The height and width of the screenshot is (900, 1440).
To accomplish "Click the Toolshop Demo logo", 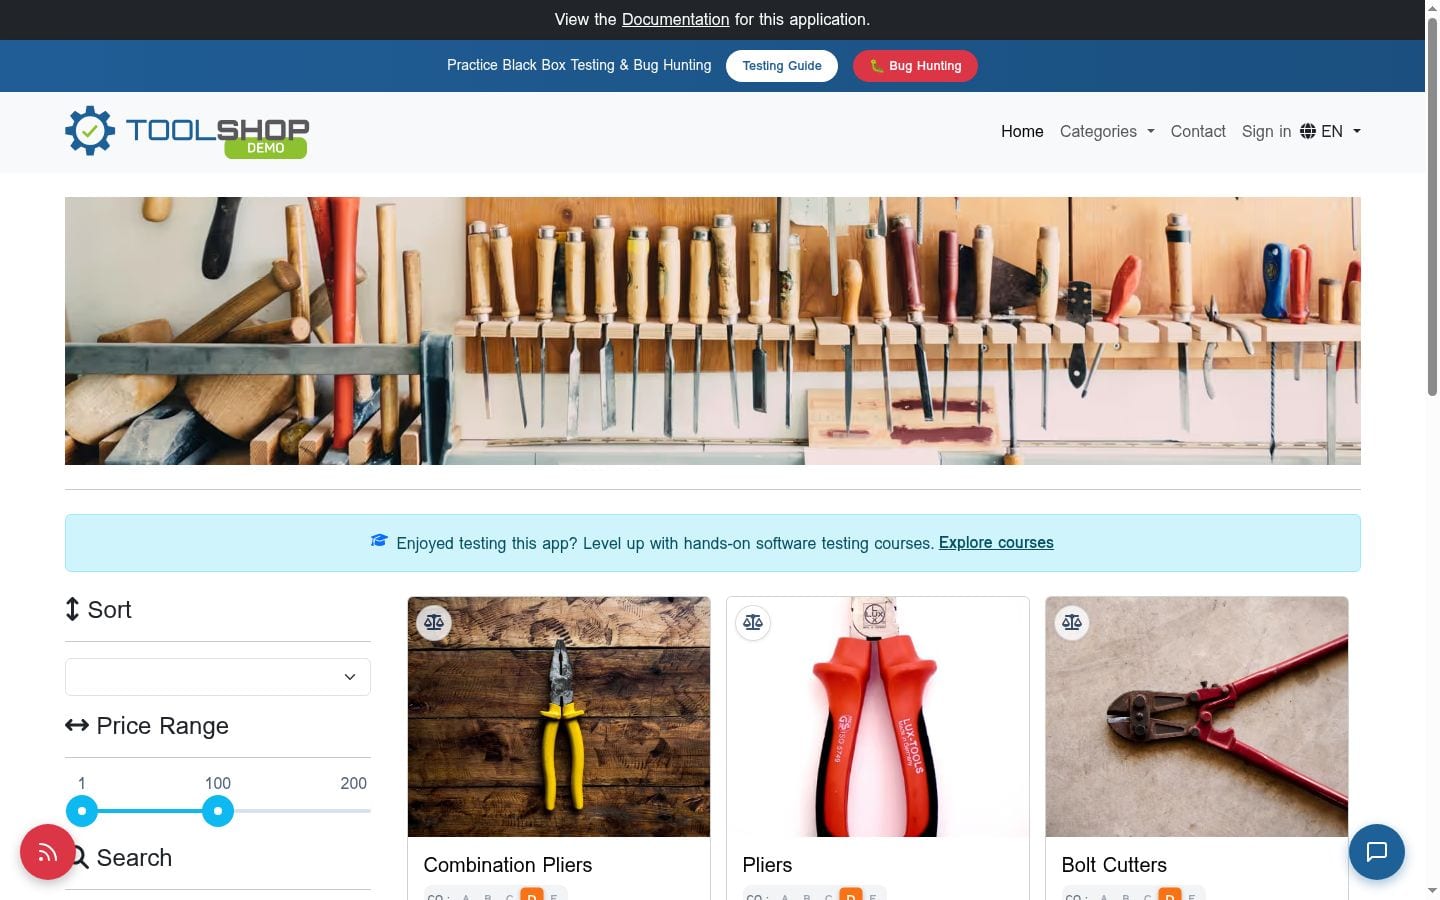I will pos(187,131).
